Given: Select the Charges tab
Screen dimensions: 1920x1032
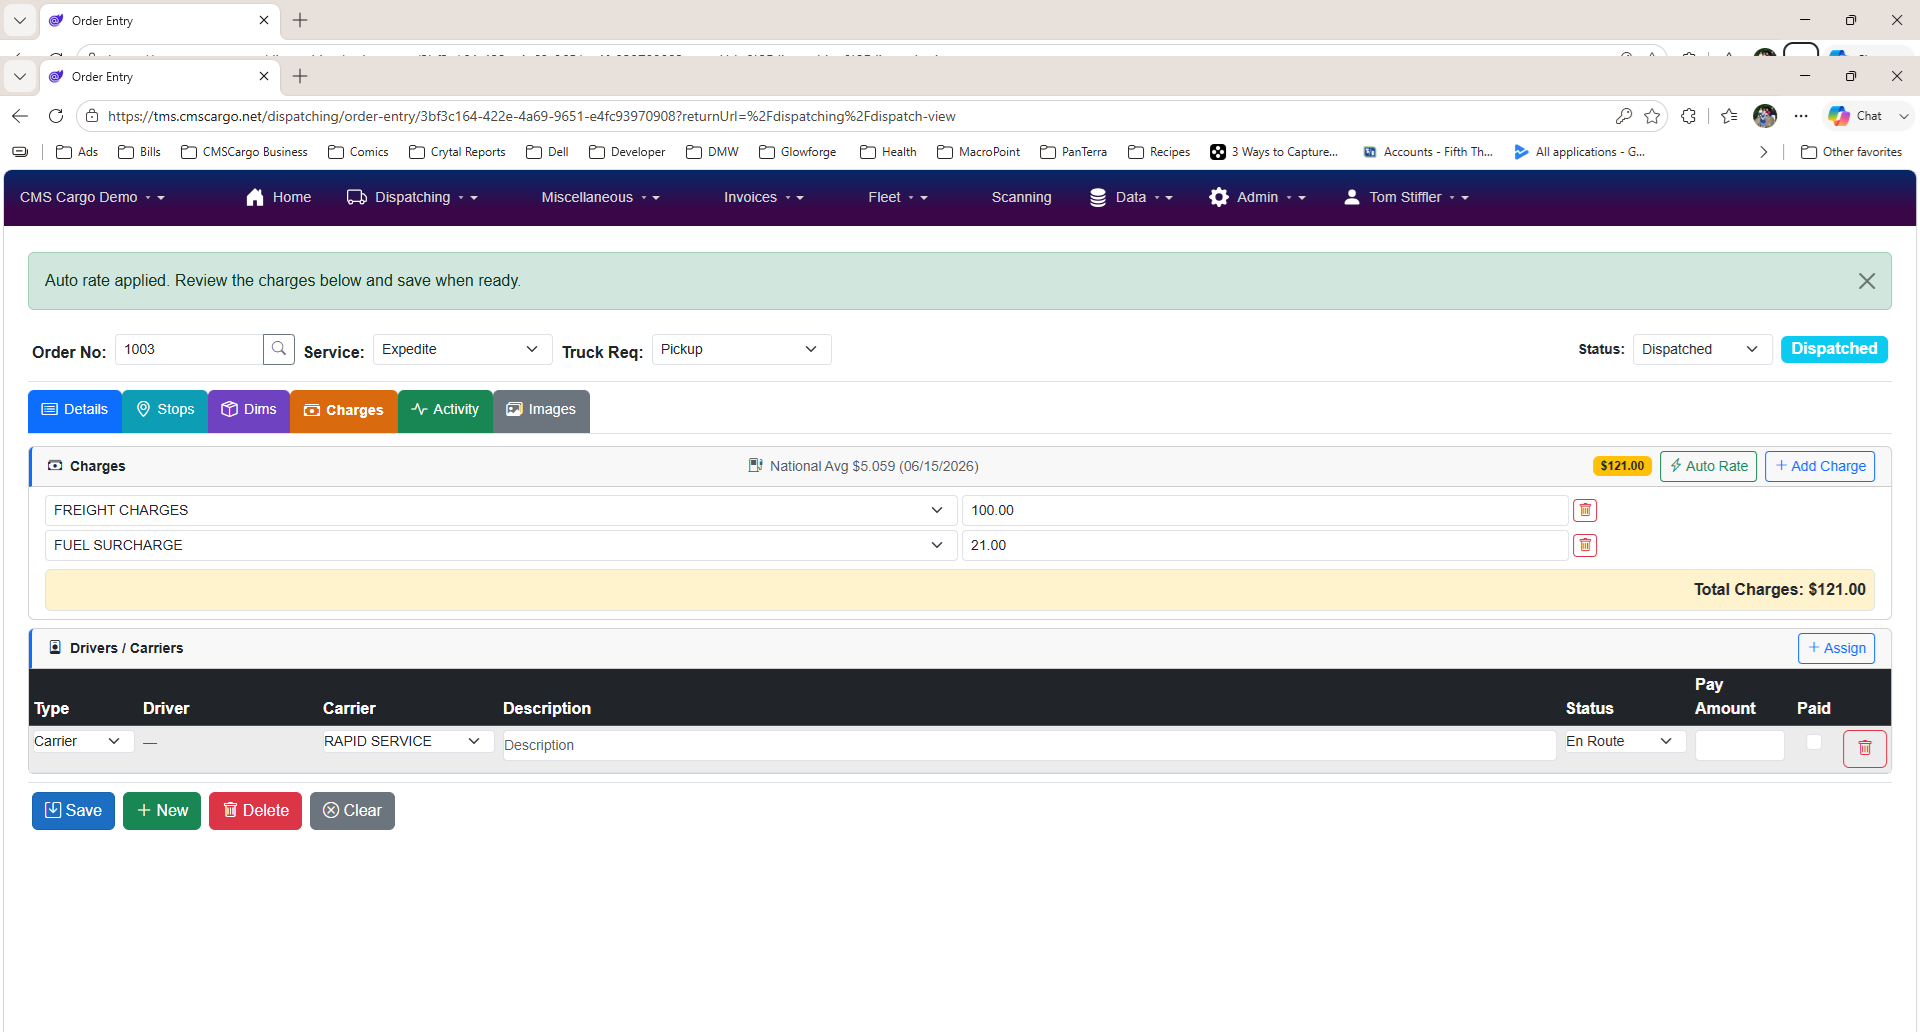Looking at the screenshot, I should click(344, 410).
